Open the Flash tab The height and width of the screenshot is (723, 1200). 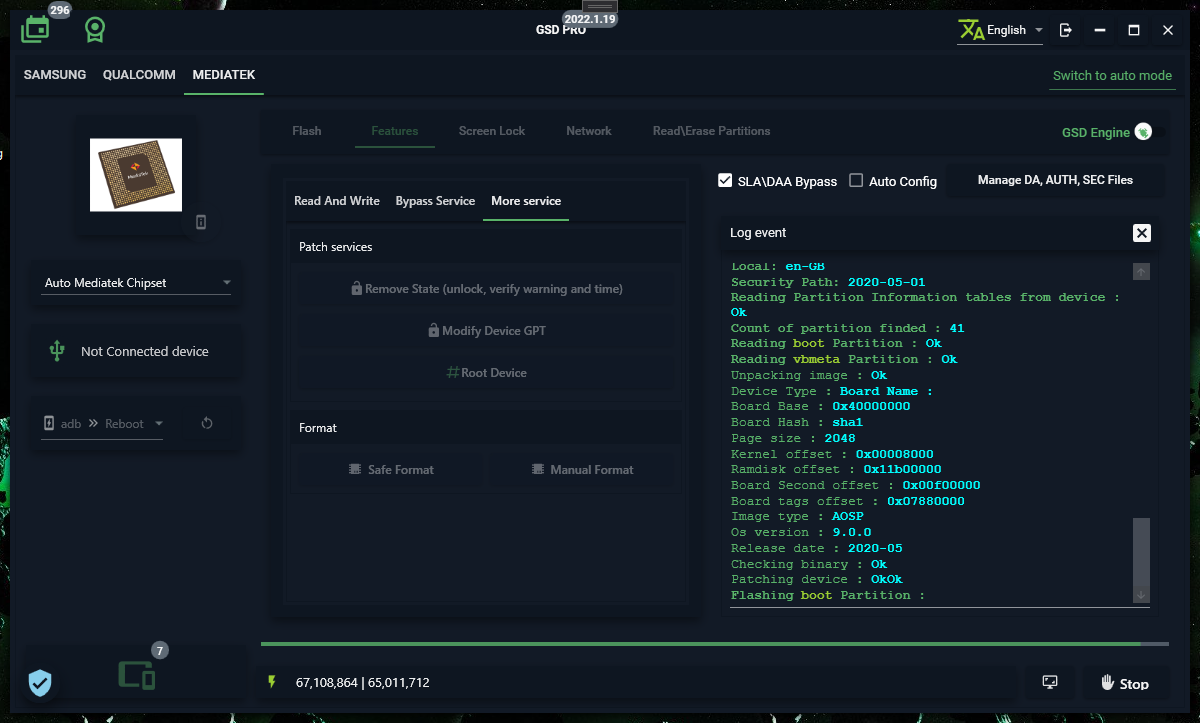pos(307,131)
